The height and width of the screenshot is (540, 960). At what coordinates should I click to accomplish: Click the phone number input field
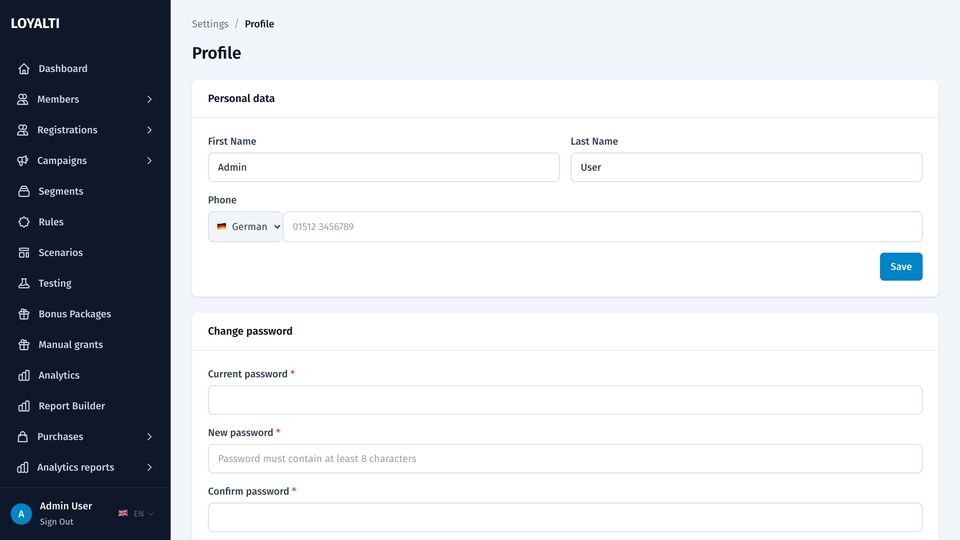click(602, 227)
